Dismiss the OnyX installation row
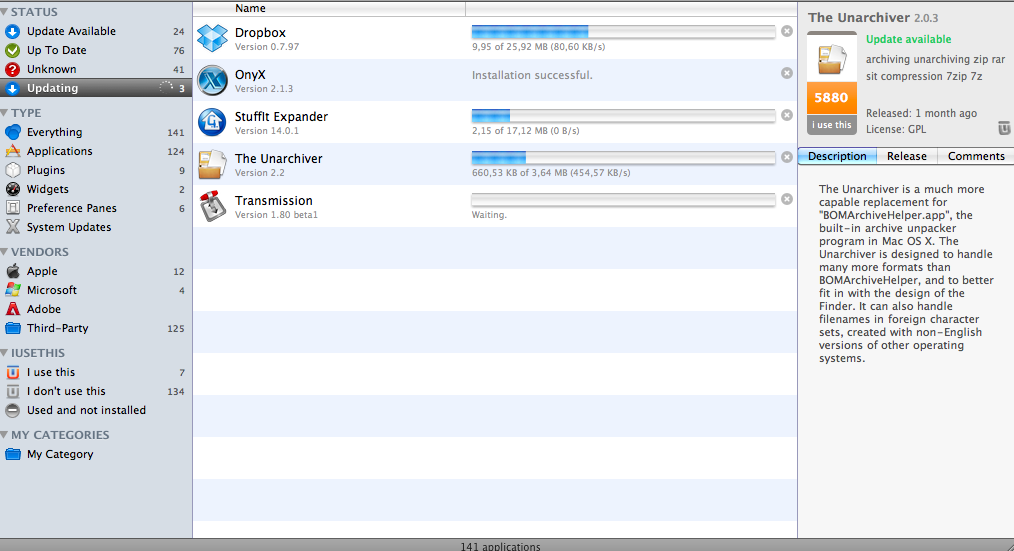 tap(786, 73)
